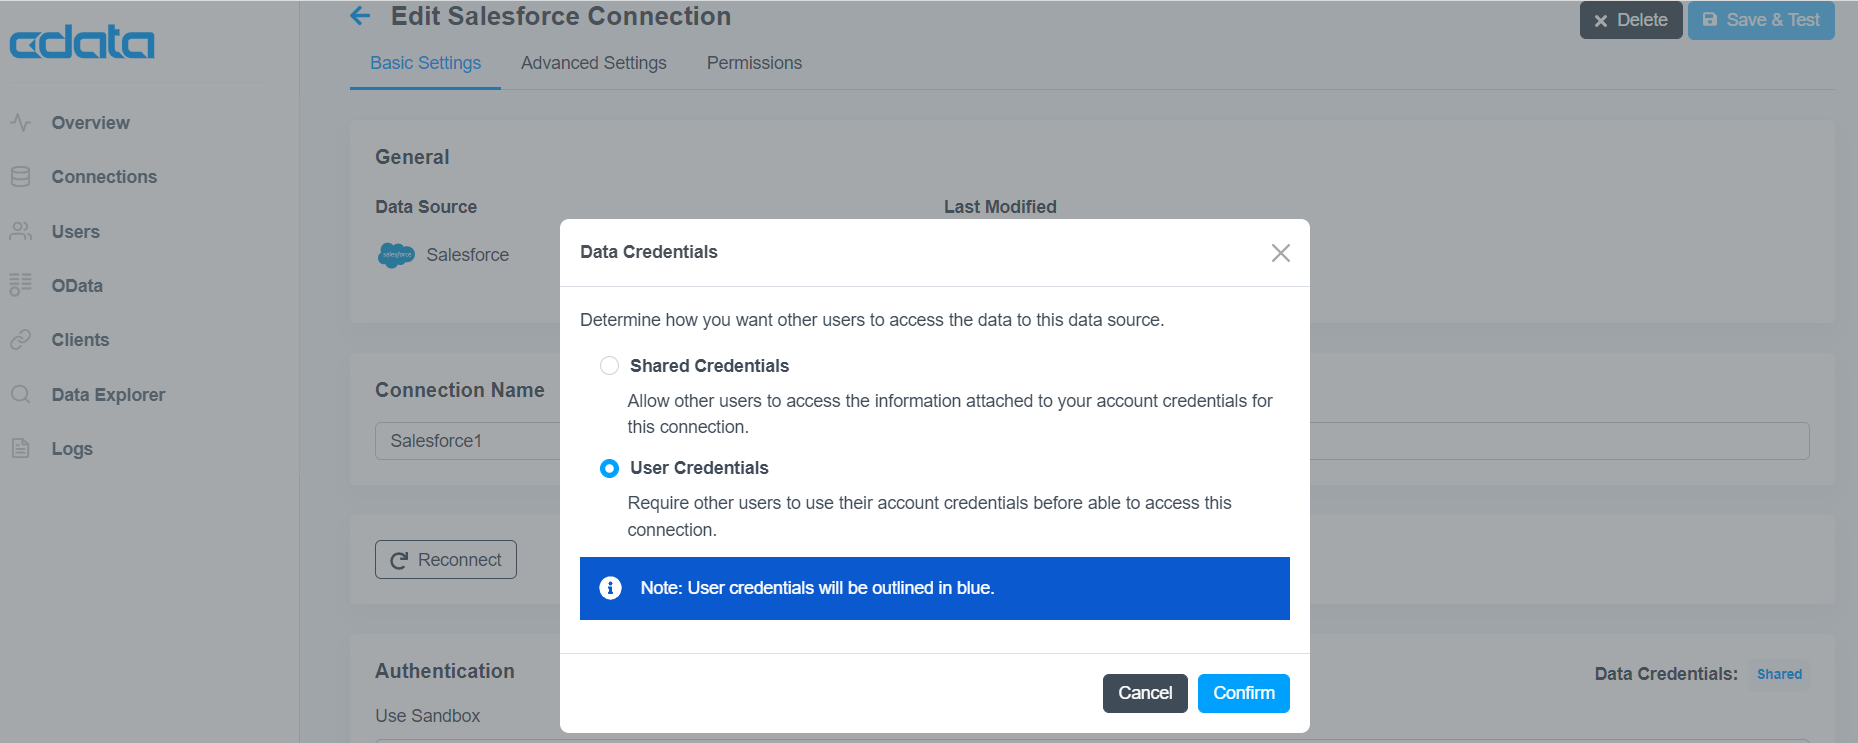Click the back arrow beside Edit Salesforce Connection
This screenshot has height=743, width=1858.
tap(360, 16)
